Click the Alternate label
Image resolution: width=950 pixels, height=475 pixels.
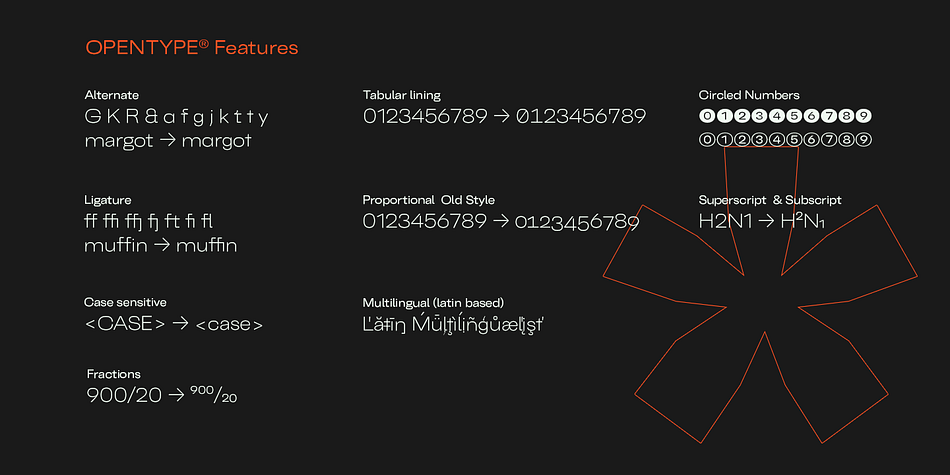pos(111,95)
